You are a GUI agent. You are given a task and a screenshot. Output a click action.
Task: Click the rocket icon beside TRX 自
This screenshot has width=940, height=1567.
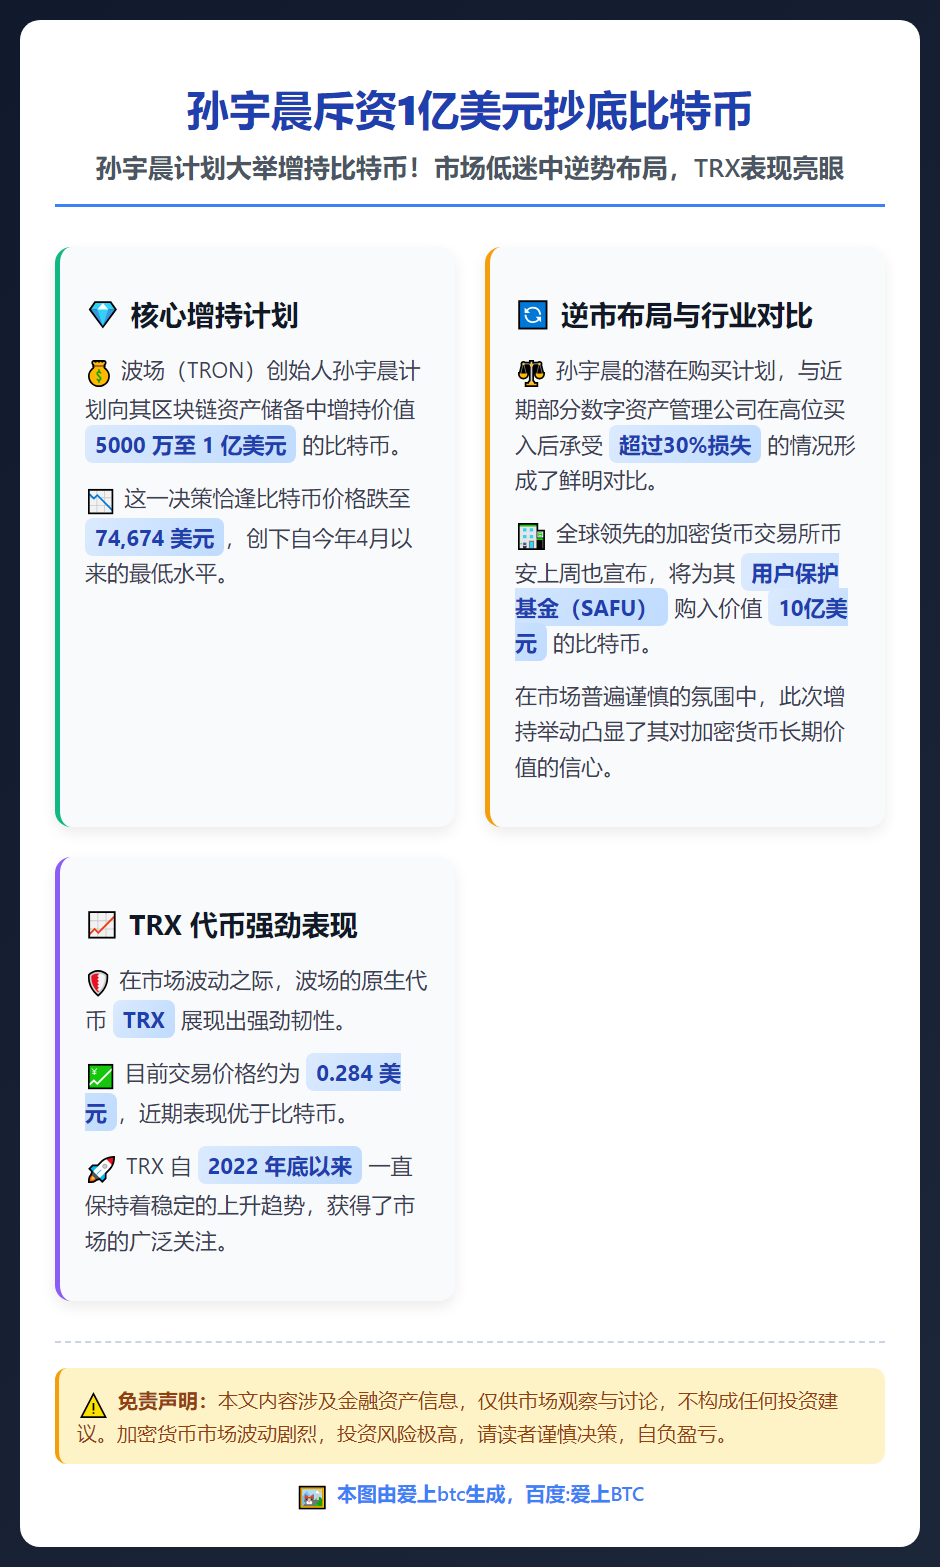coord(100,1169)
